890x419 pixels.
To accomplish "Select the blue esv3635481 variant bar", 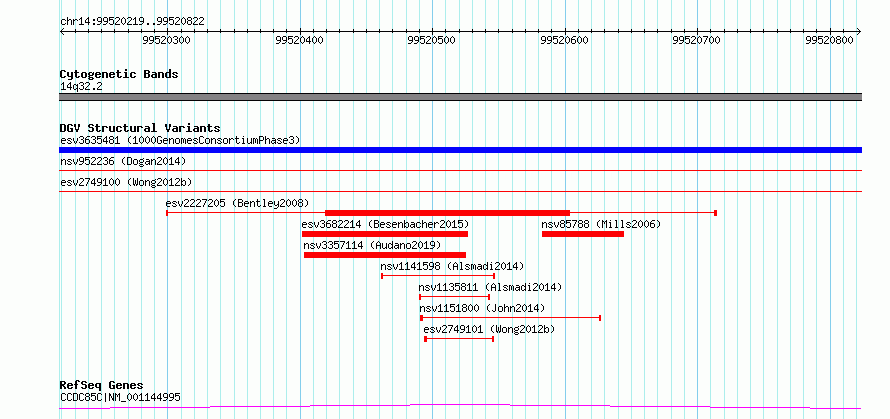I will (x=460, y=150).
